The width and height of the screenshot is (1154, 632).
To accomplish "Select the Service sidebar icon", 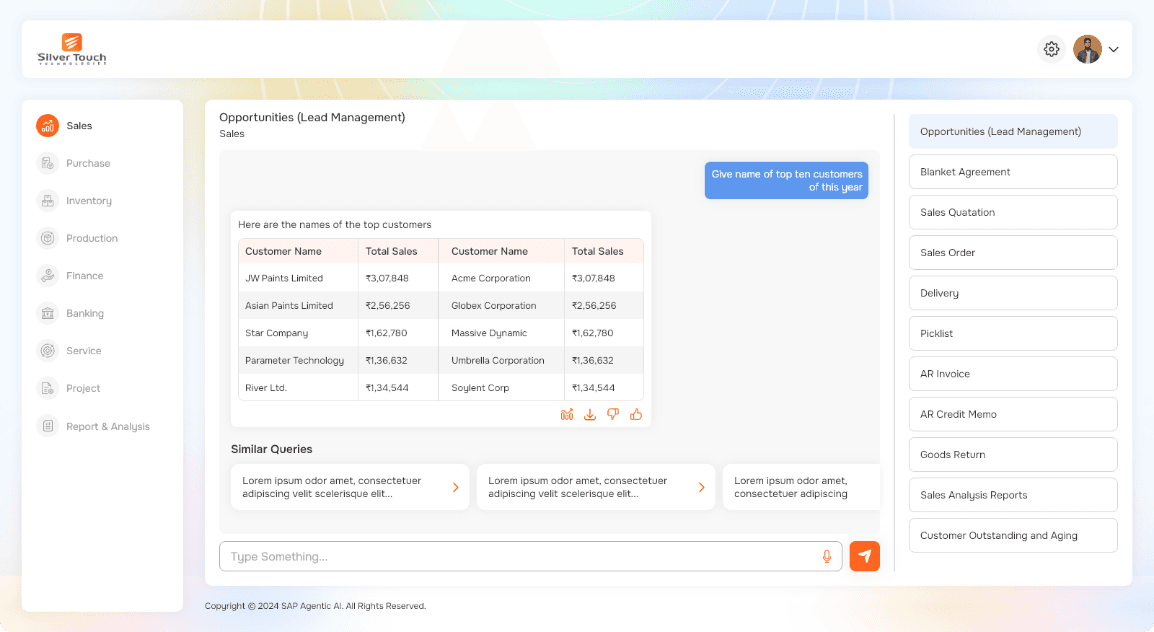I will pos(47,351).
